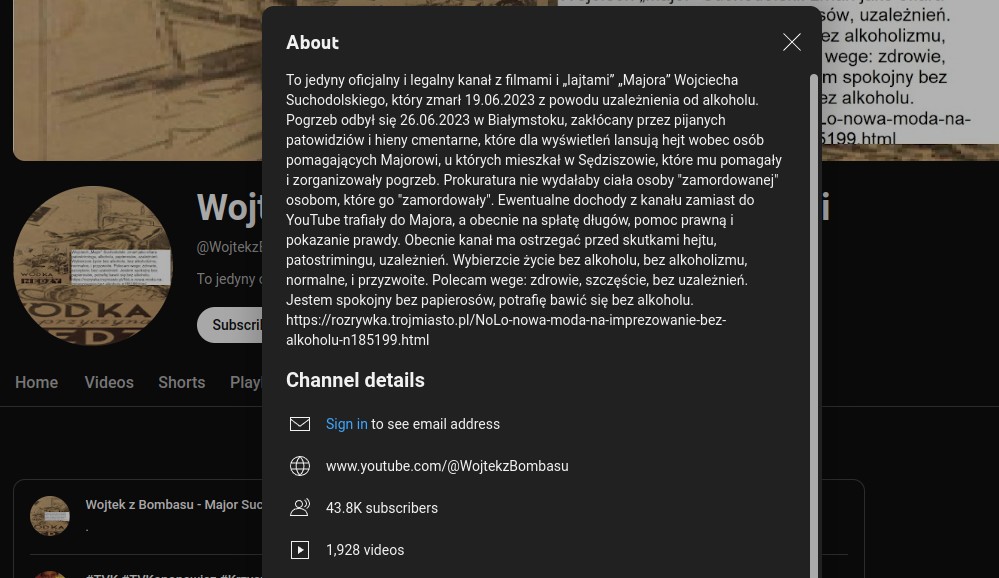Click the videos play icon
This screenshot has width=999, height=578.
point(300,550)
